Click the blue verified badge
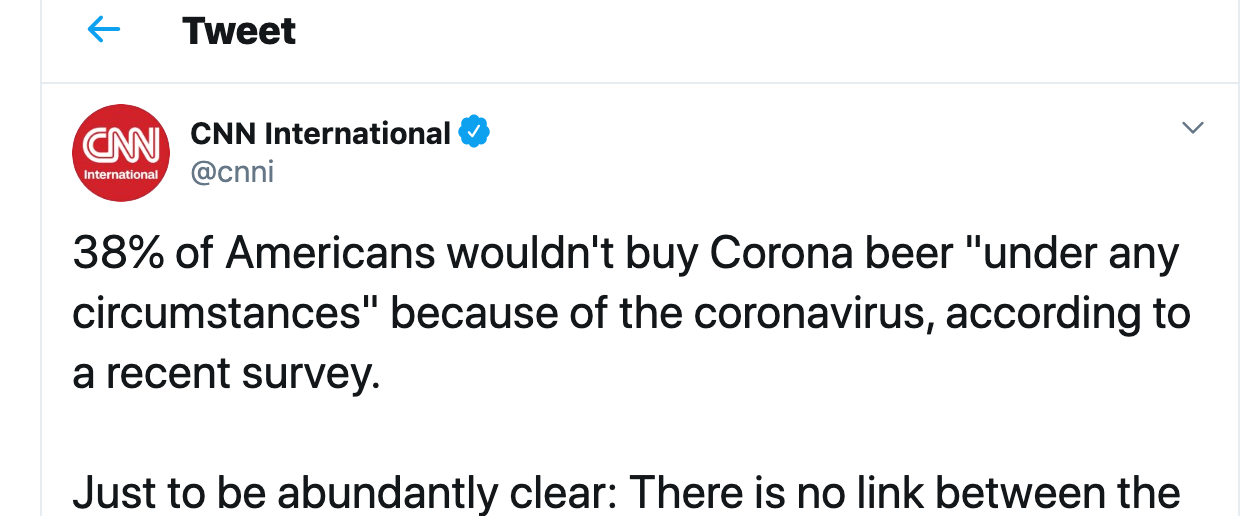 point(474,132)
